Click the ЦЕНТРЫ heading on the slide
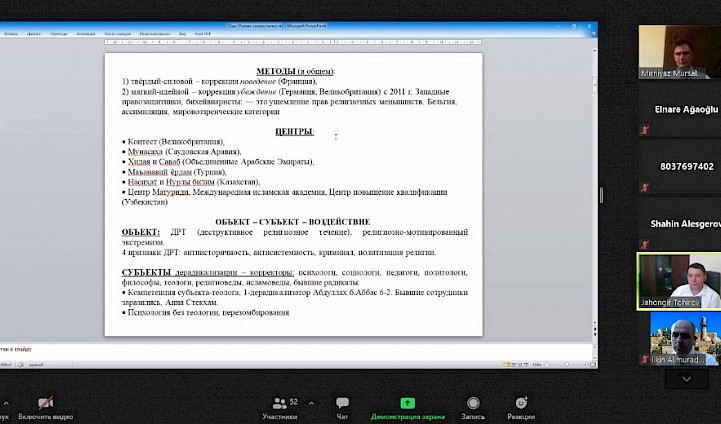Image resolution: width=721 pixels, height=424 pixels. 294,132
